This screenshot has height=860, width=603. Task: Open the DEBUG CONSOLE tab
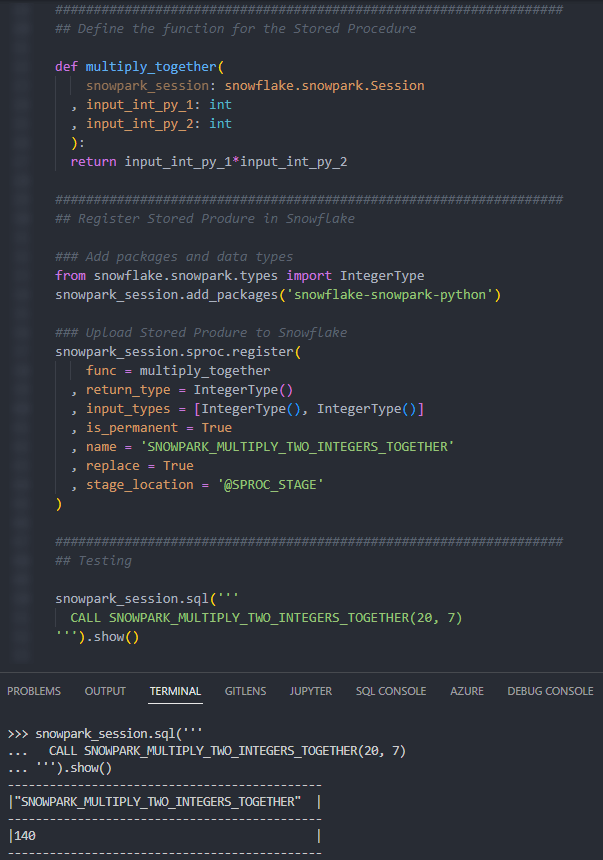[550, 691]
